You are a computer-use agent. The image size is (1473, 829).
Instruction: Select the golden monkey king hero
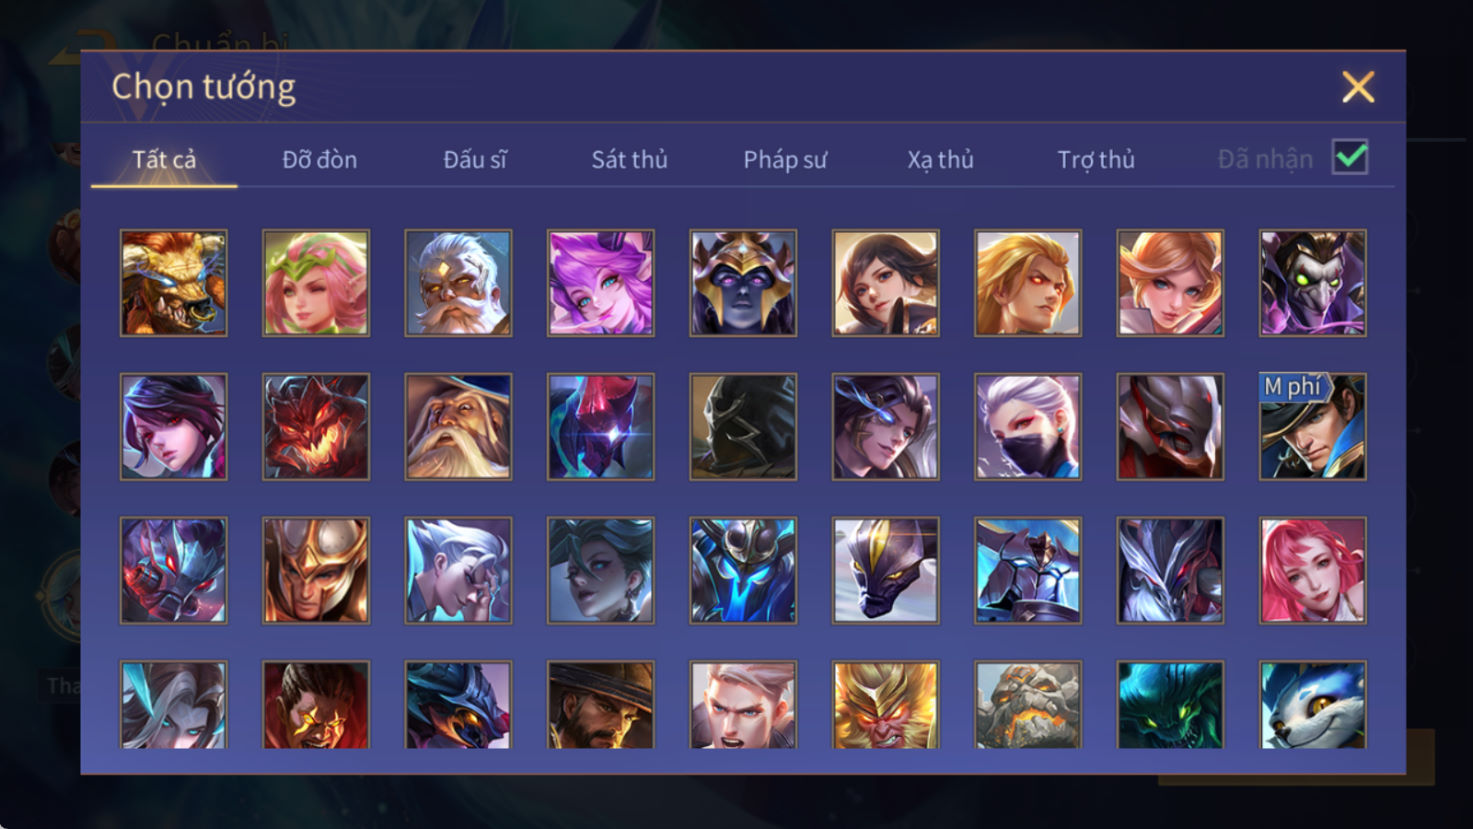point(885,705)
